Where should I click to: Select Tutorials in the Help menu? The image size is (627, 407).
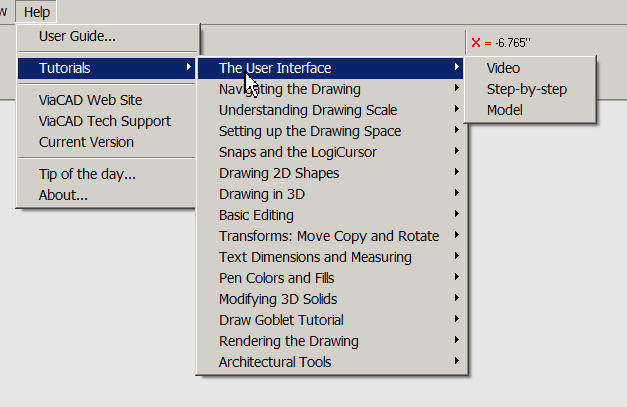click(x=65, y=68)
